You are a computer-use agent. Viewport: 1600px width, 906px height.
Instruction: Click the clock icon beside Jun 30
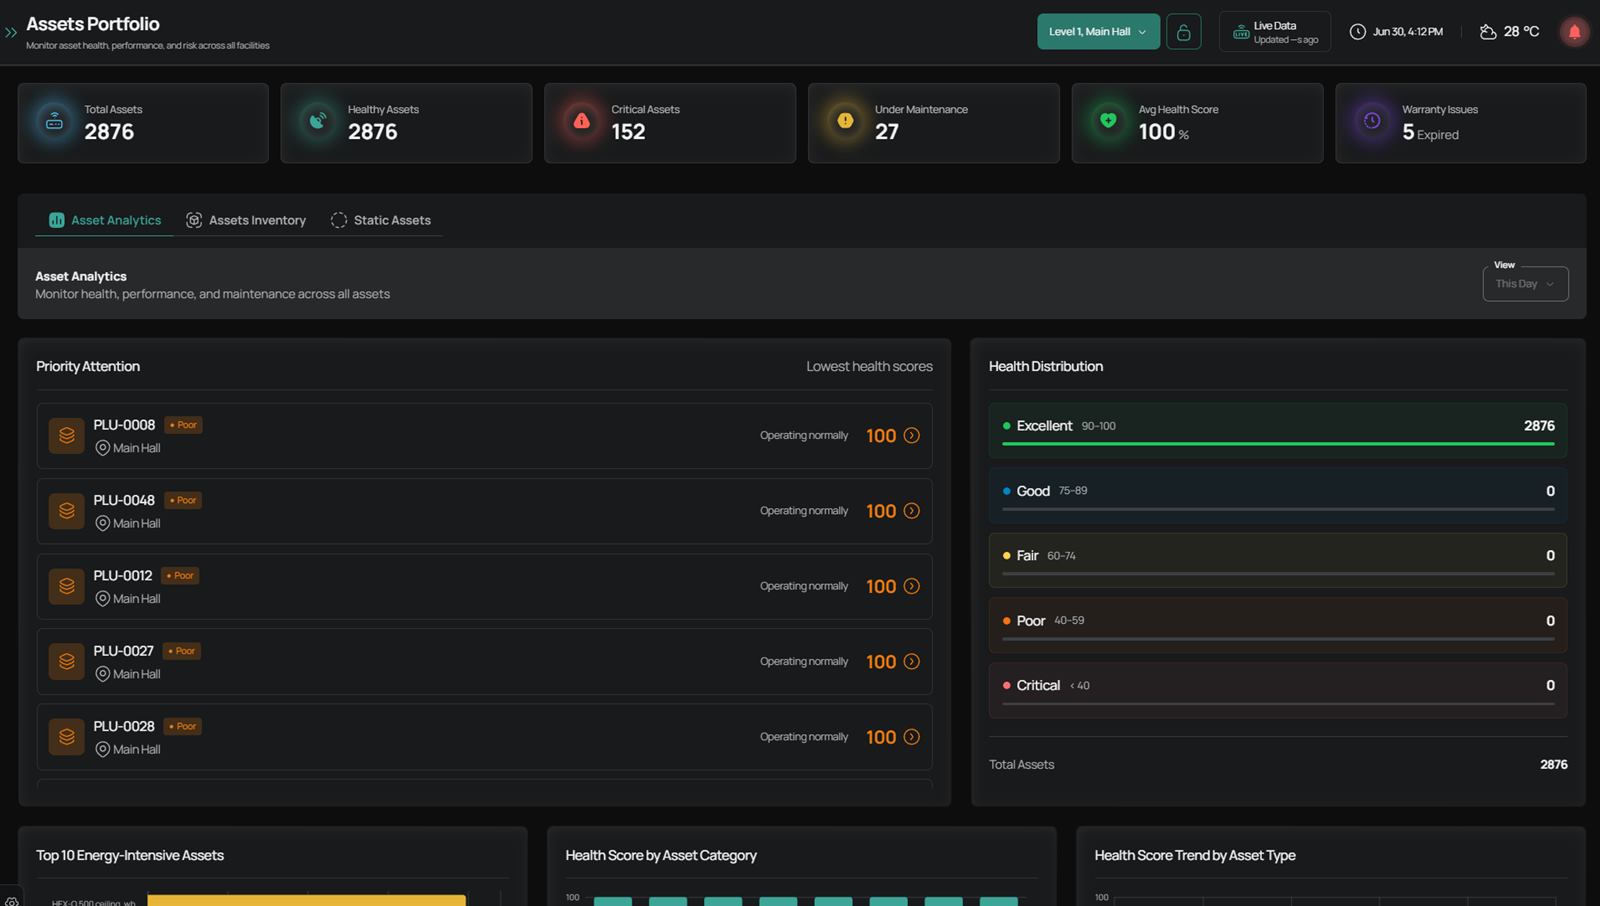pos(1357,32)
